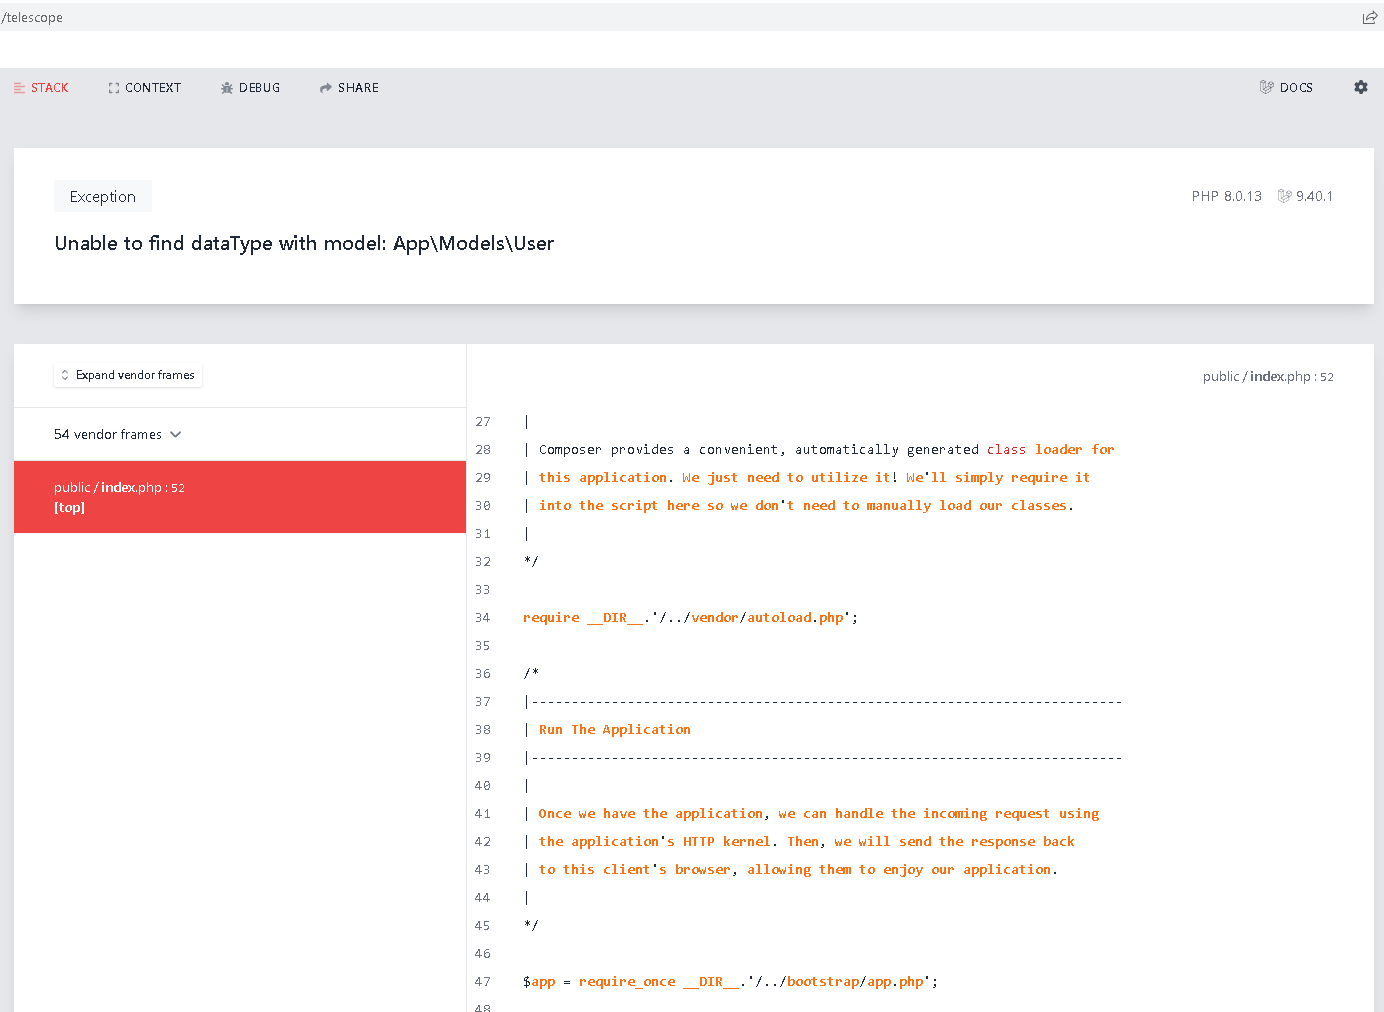Click the Expand vendor frames button
1384x1012 pixels.
(128, 375)
